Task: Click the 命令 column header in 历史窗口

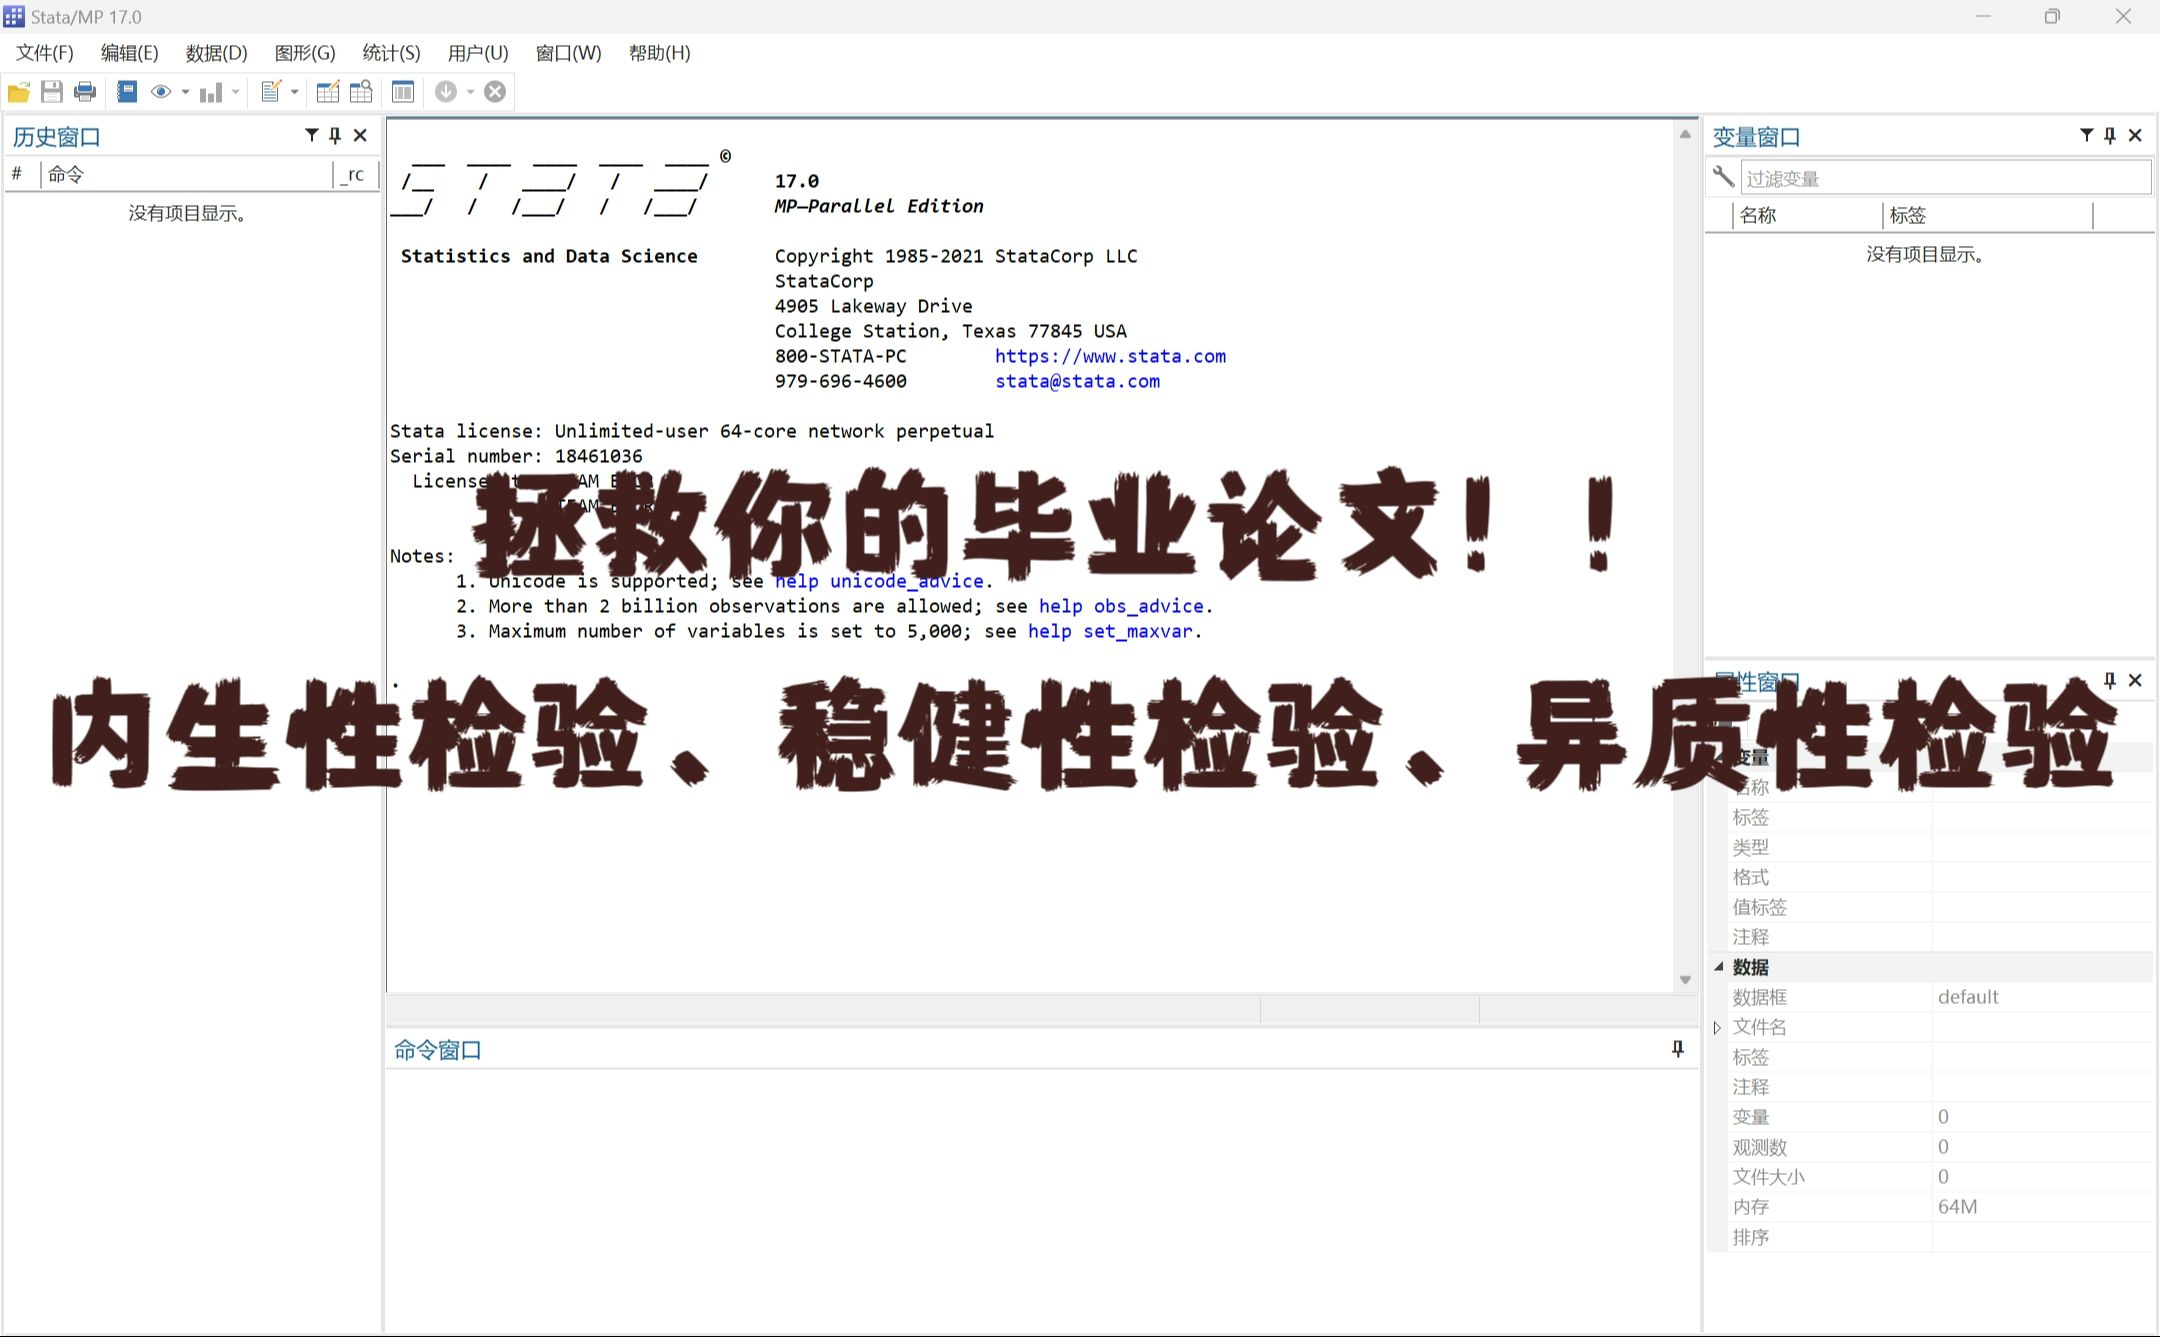Action: pos(186,174)
